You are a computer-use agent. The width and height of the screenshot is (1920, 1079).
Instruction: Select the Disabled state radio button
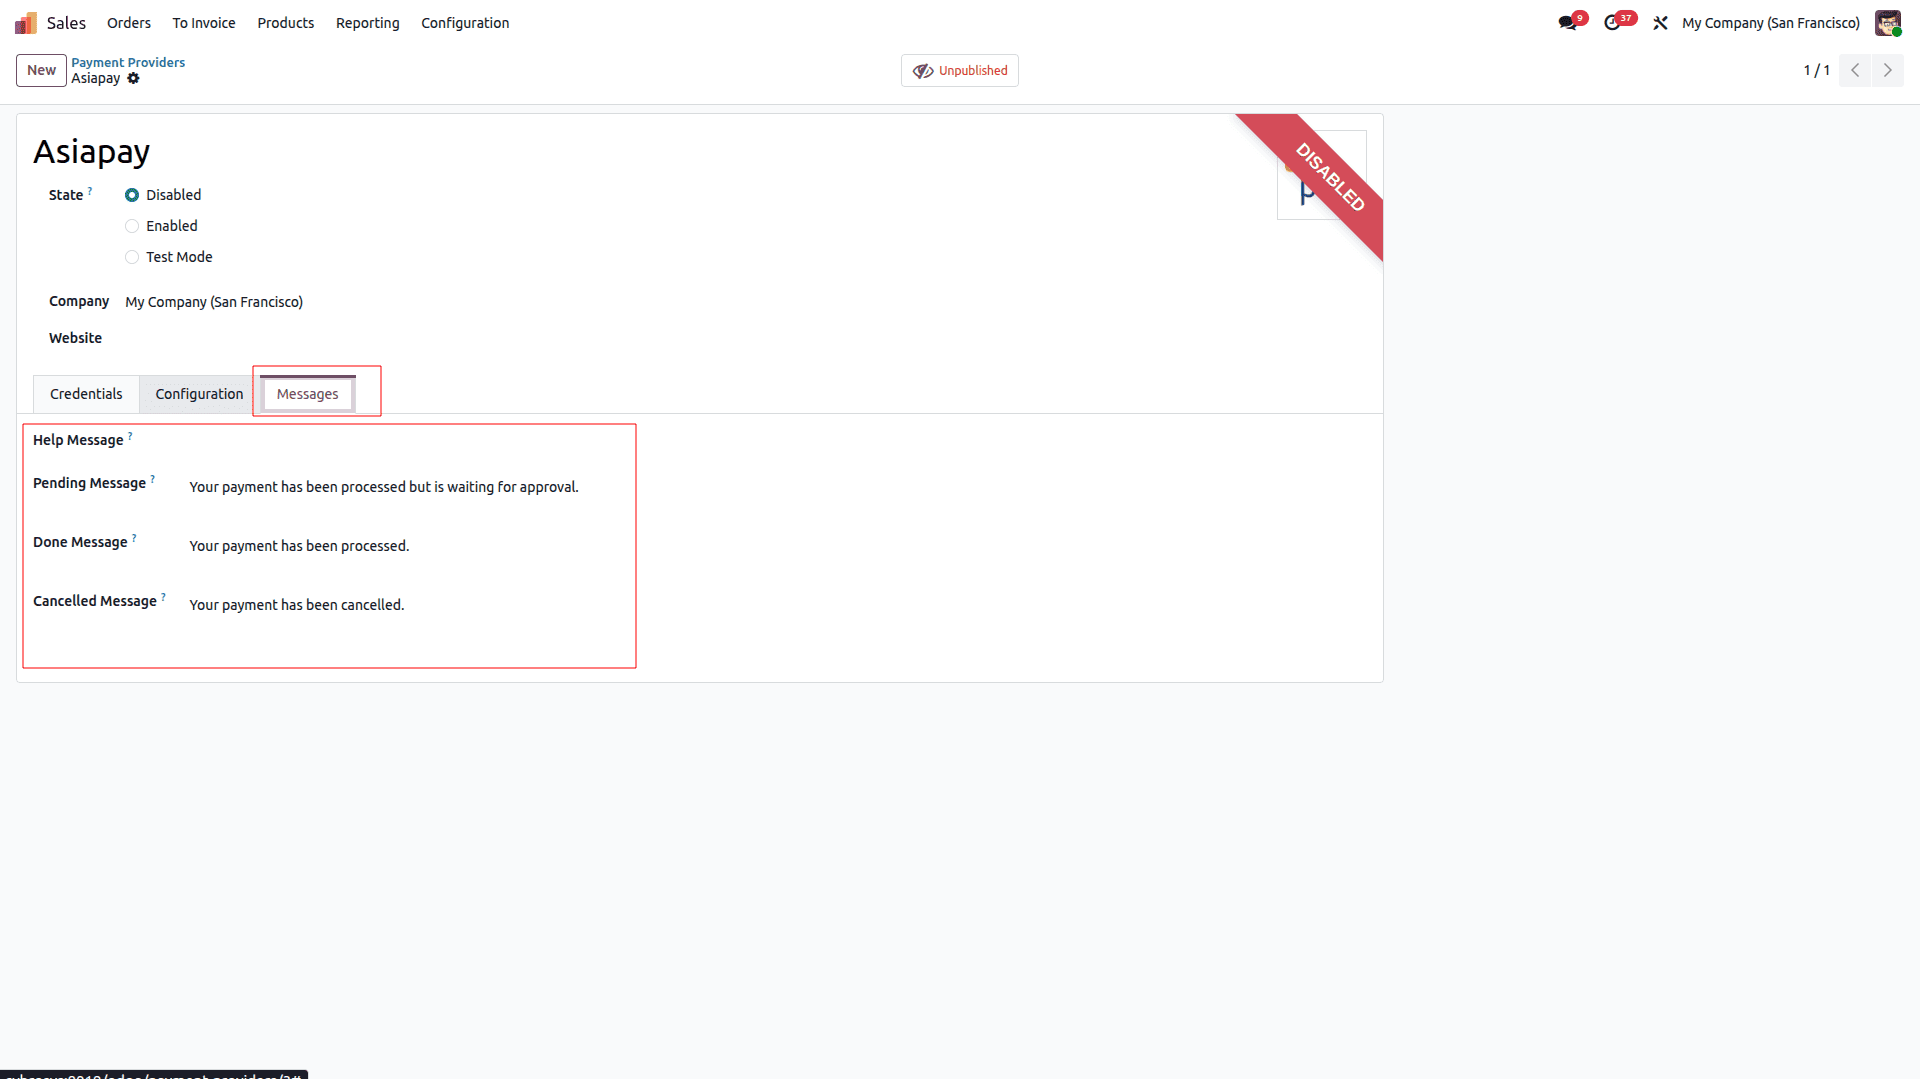point(132,195)
